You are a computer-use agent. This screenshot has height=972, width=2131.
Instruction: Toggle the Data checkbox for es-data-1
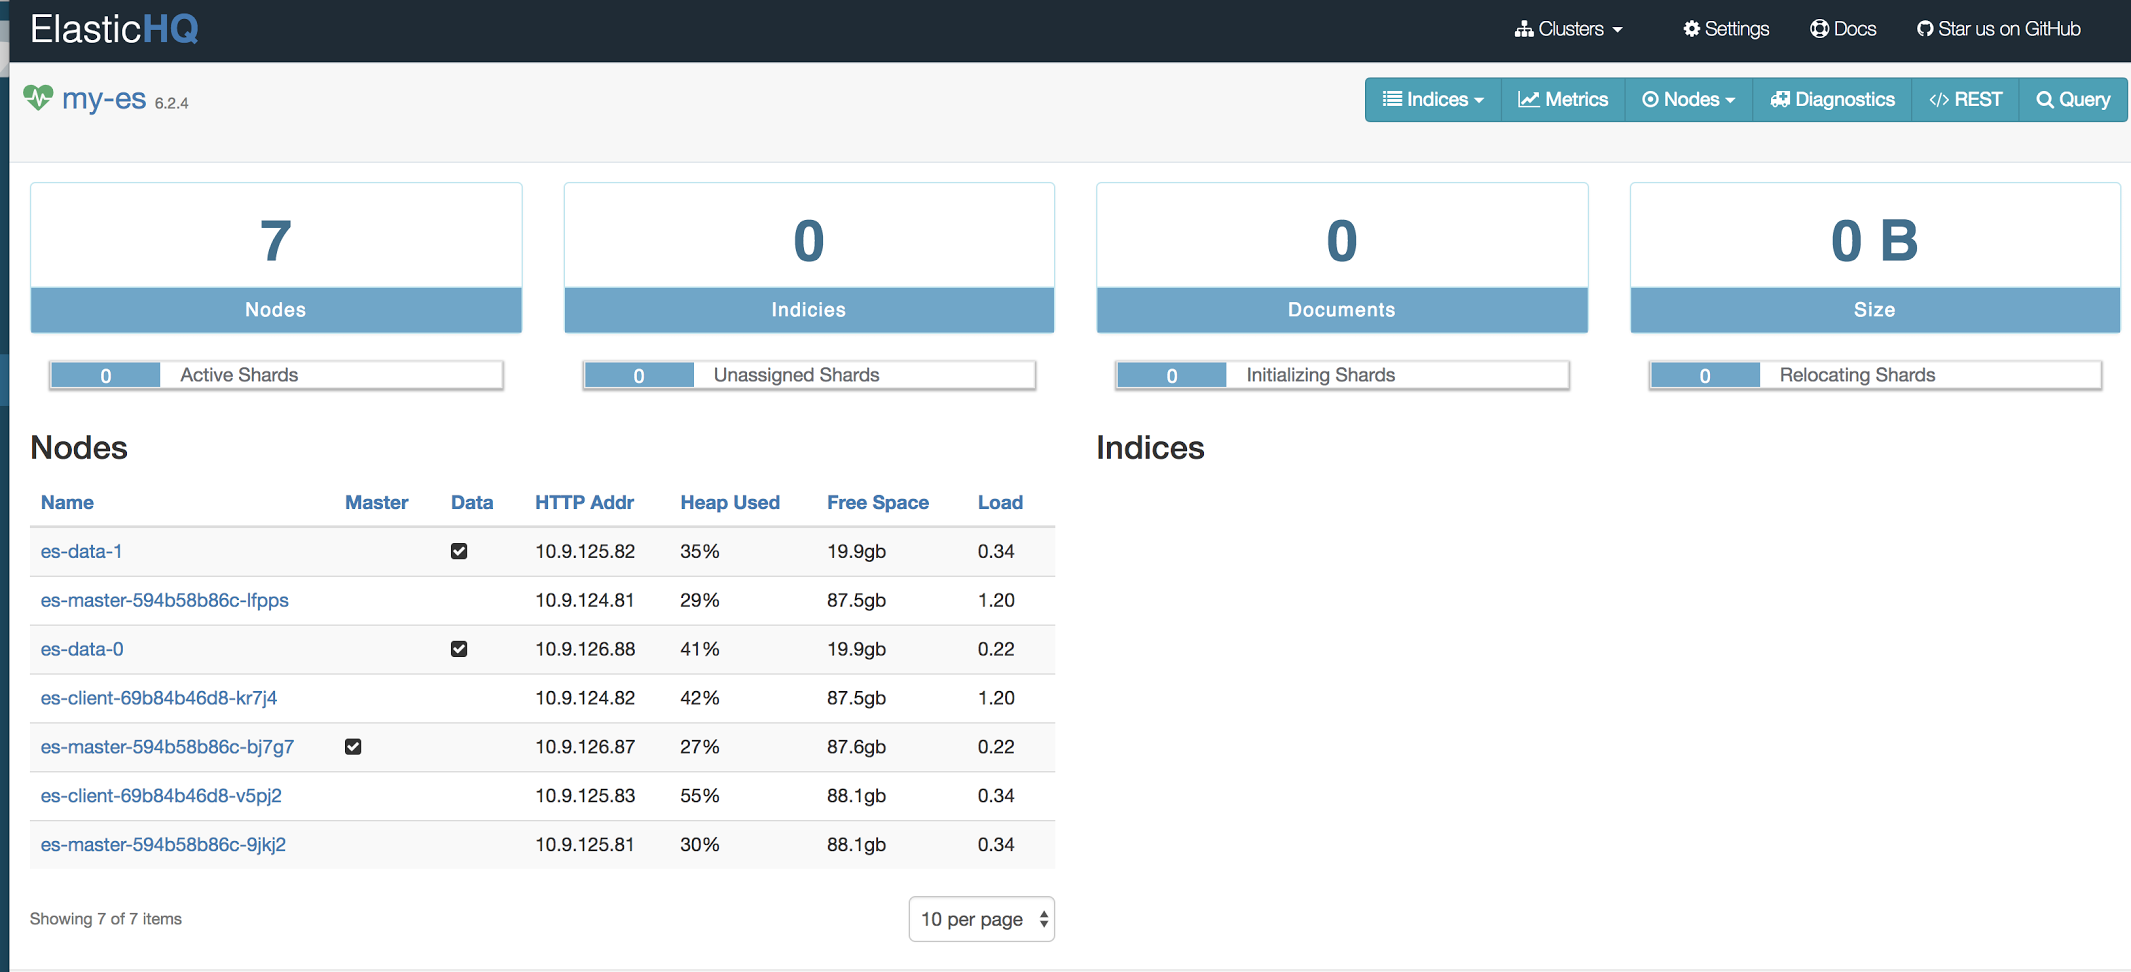point(459,551)
